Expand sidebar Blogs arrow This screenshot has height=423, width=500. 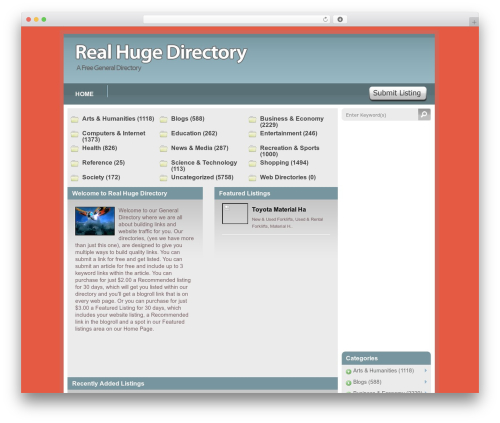click(x=426, y=382)
